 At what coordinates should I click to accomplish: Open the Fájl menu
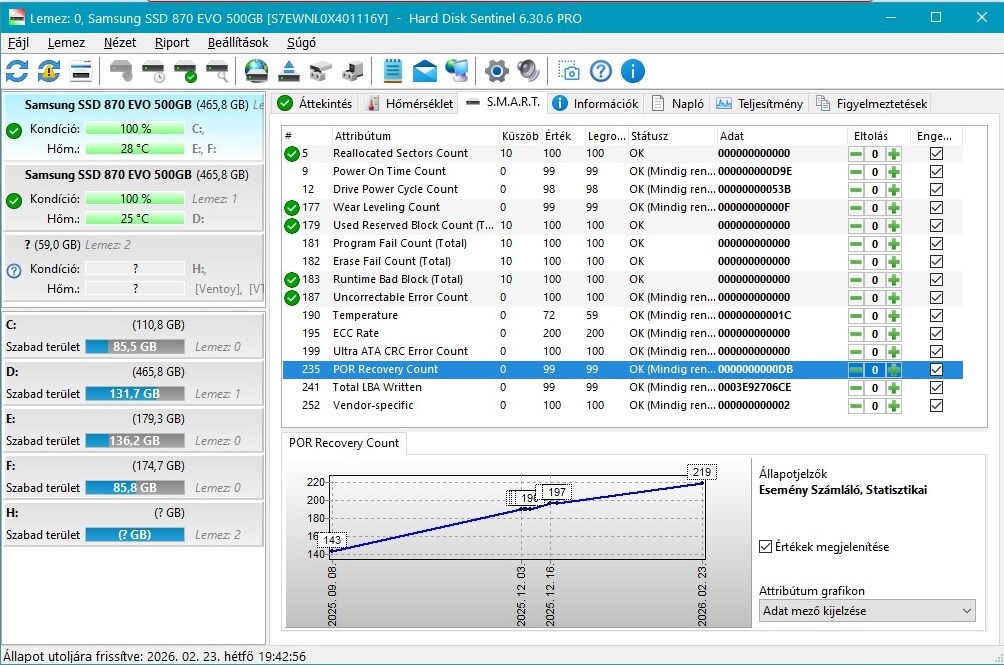tap(18, 43)
